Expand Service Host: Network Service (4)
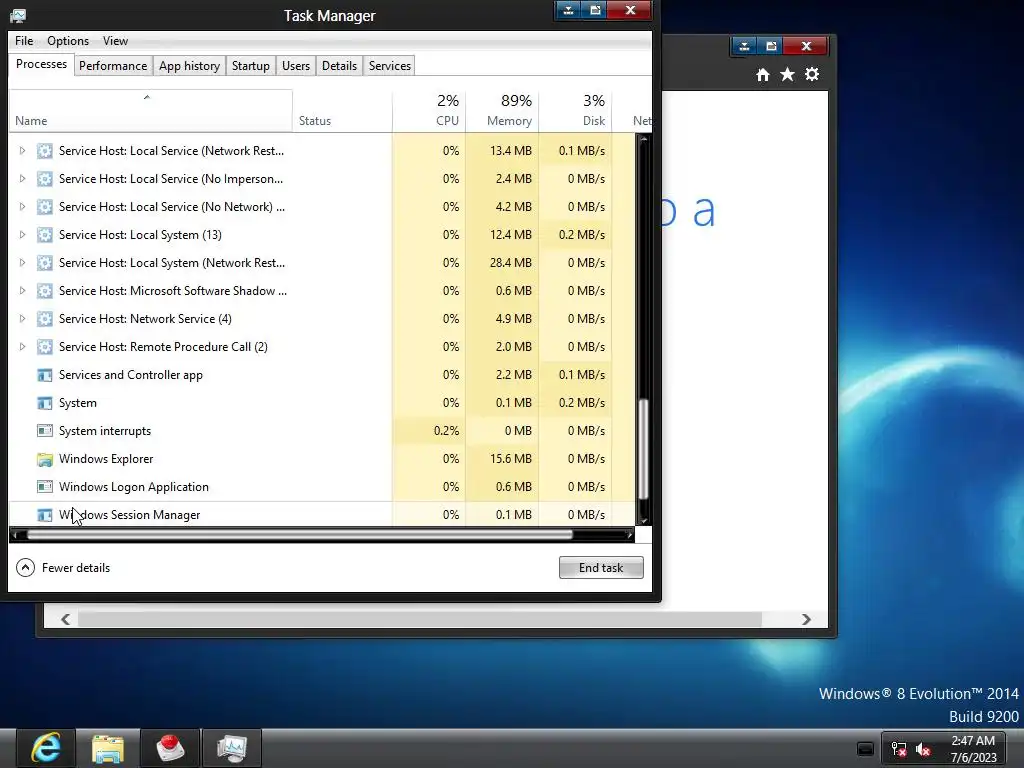This screenshot has height=768, width=1024. 22,319
